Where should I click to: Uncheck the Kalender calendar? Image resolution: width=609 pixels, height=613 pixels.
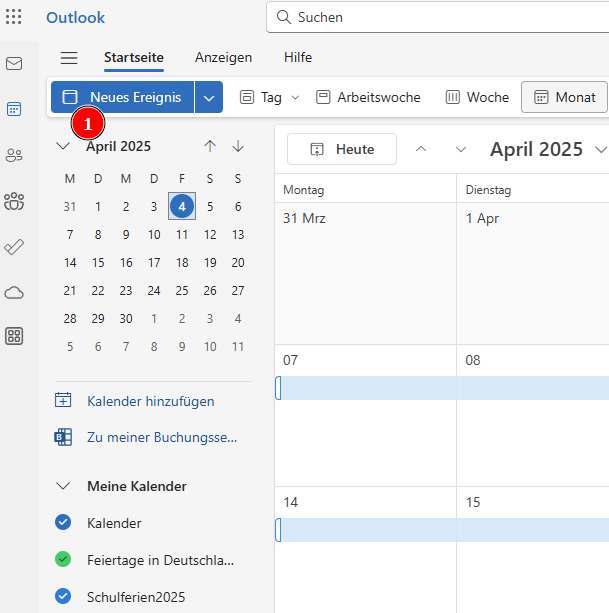pos(63,522)
